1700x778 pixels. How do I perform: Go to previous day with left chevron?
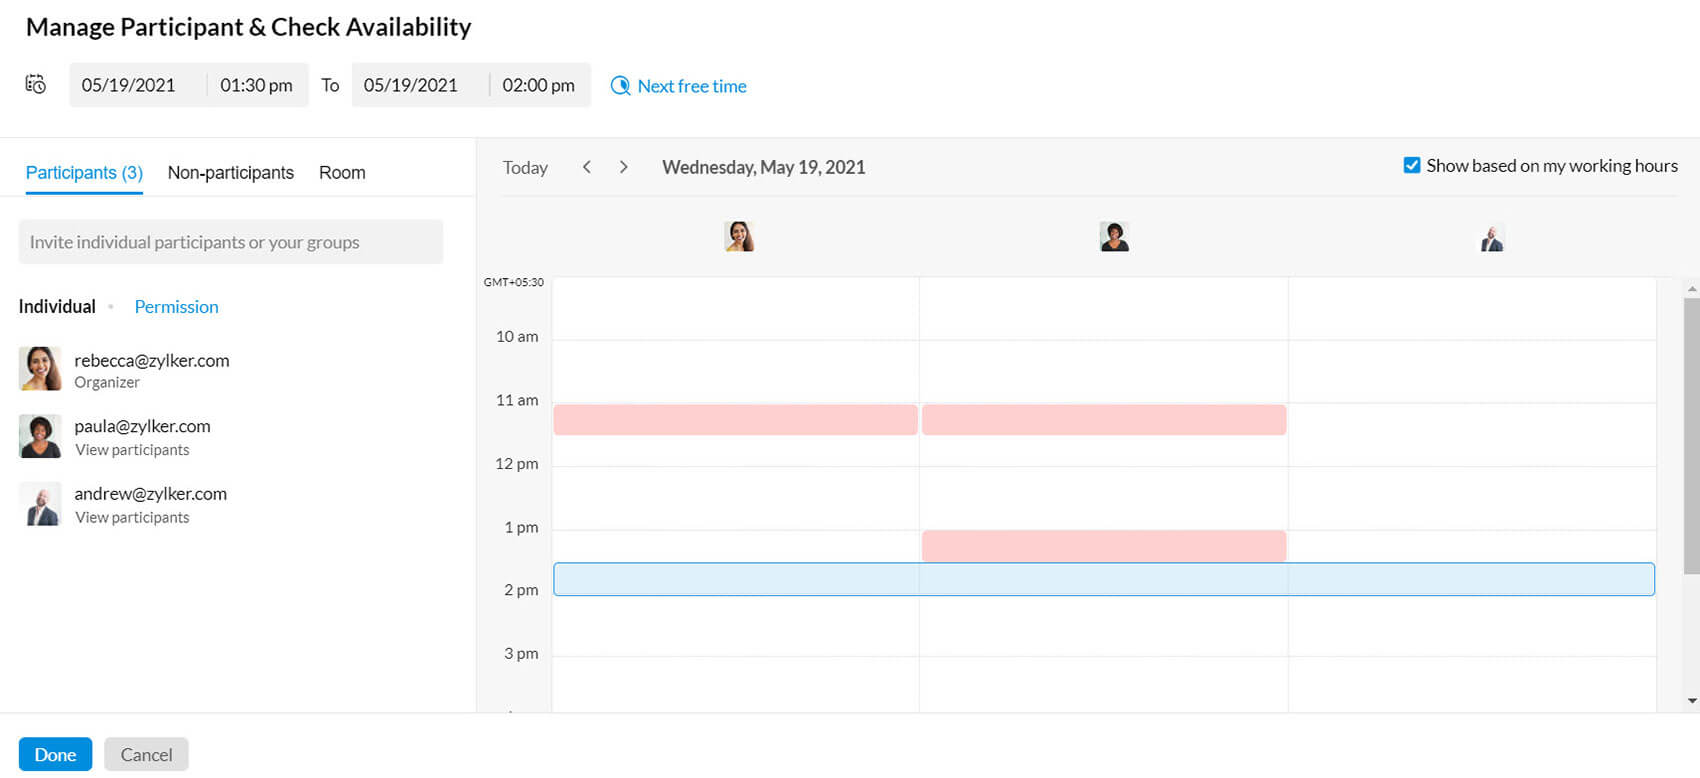587,167
